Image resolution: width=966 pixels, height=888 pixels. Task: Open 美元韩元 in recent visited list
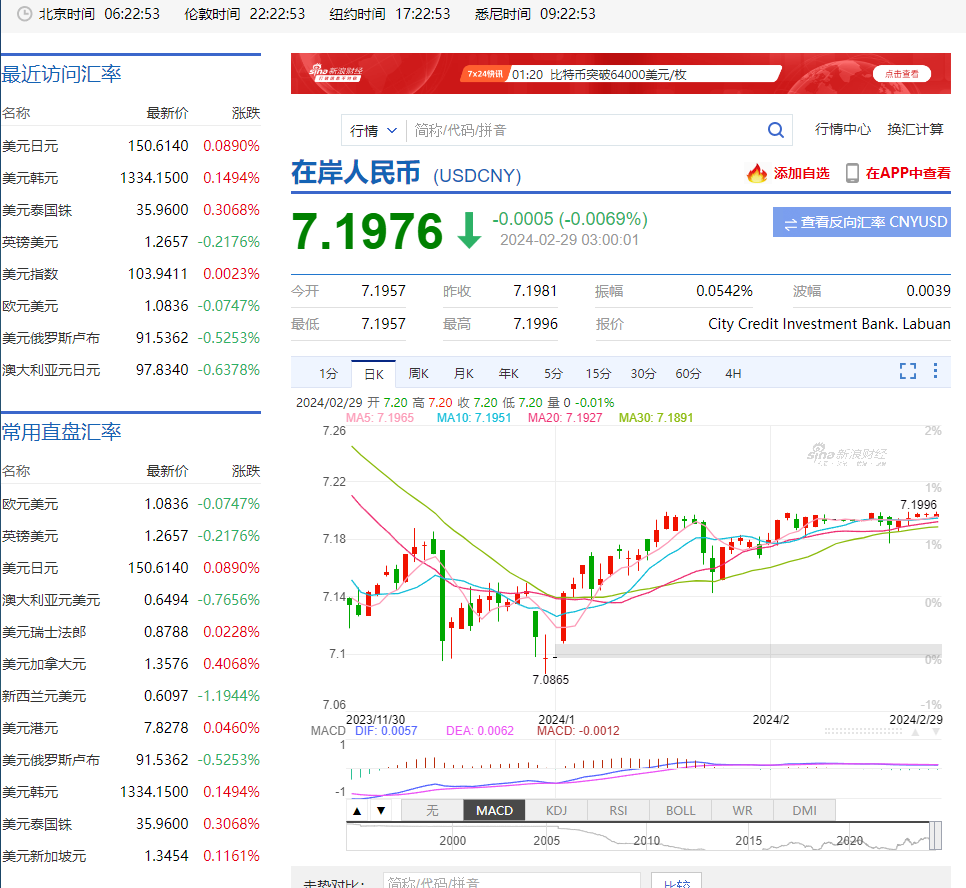(x=30, y=178)
